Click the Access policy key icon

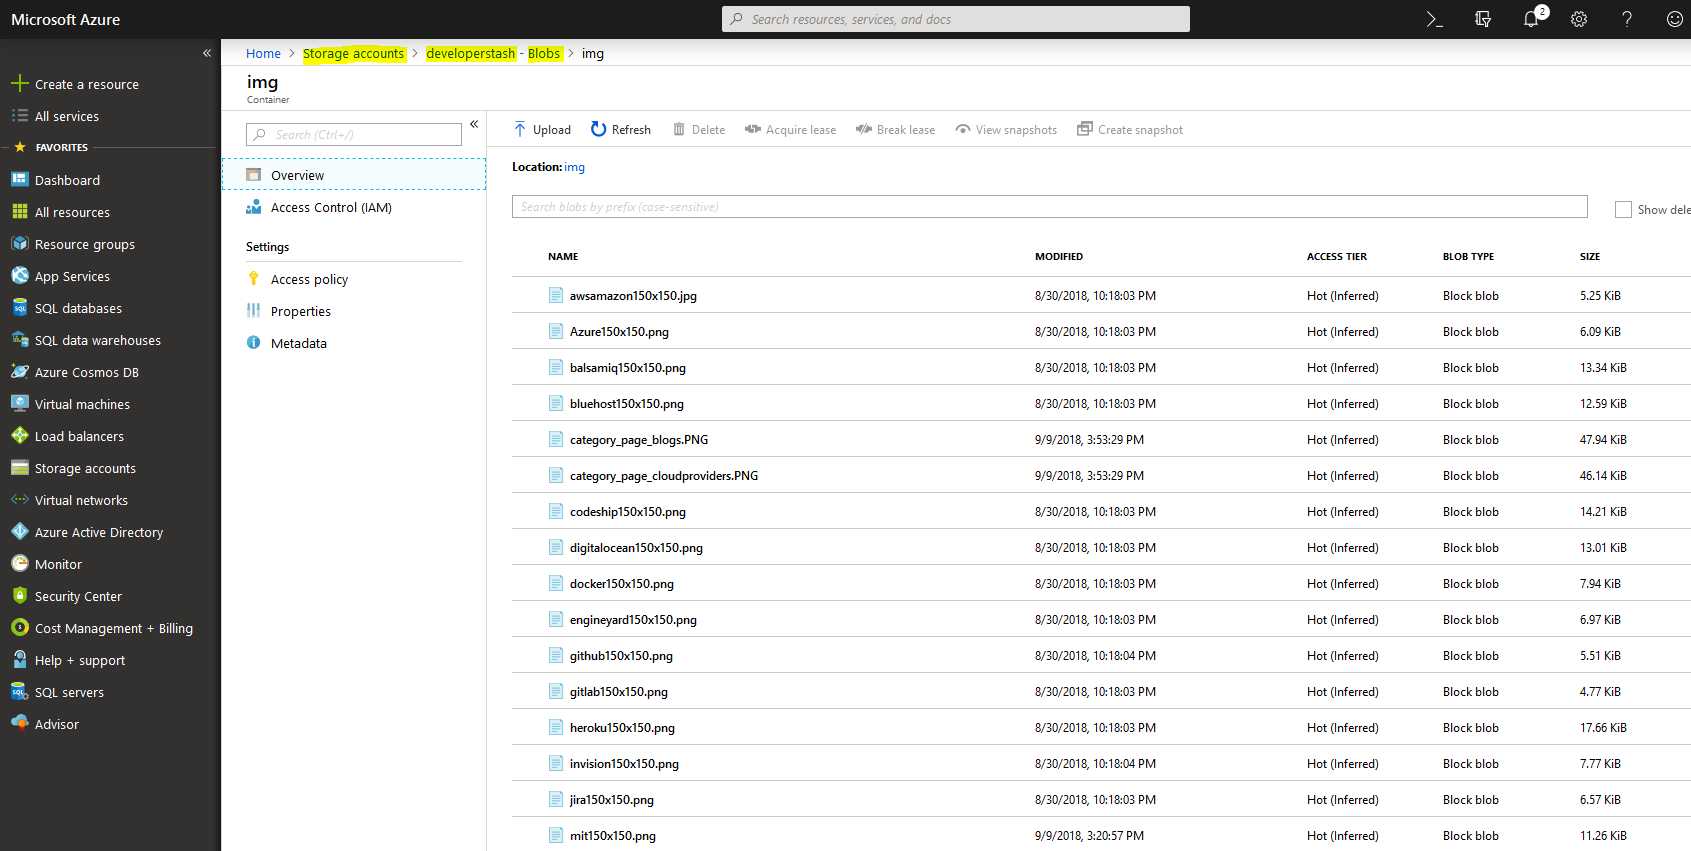[254, 279]
